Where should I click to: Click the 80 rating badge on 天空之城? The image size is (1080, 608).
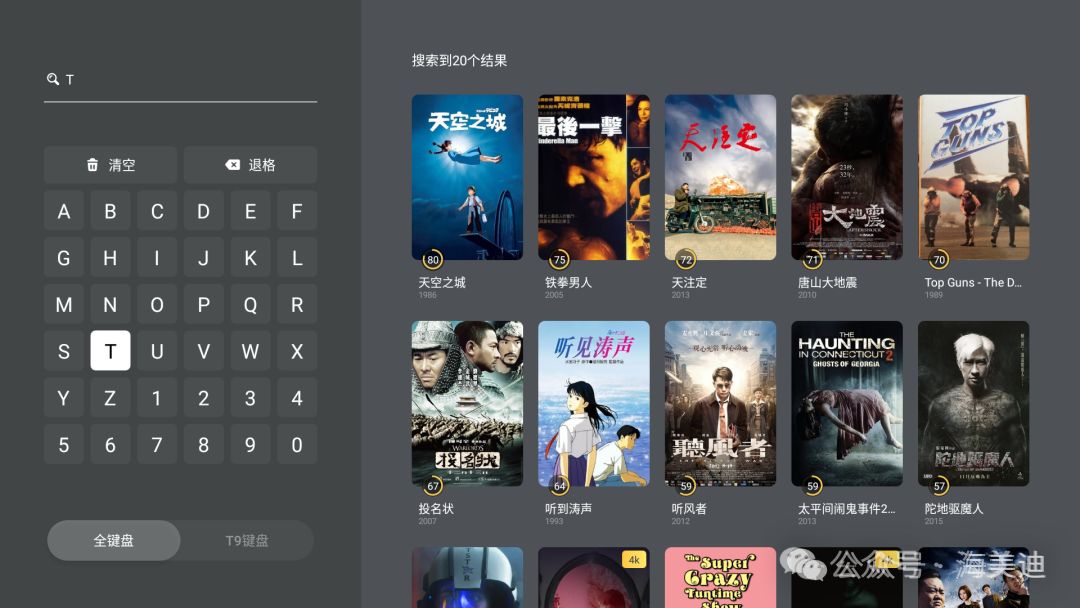pos(433,260)
